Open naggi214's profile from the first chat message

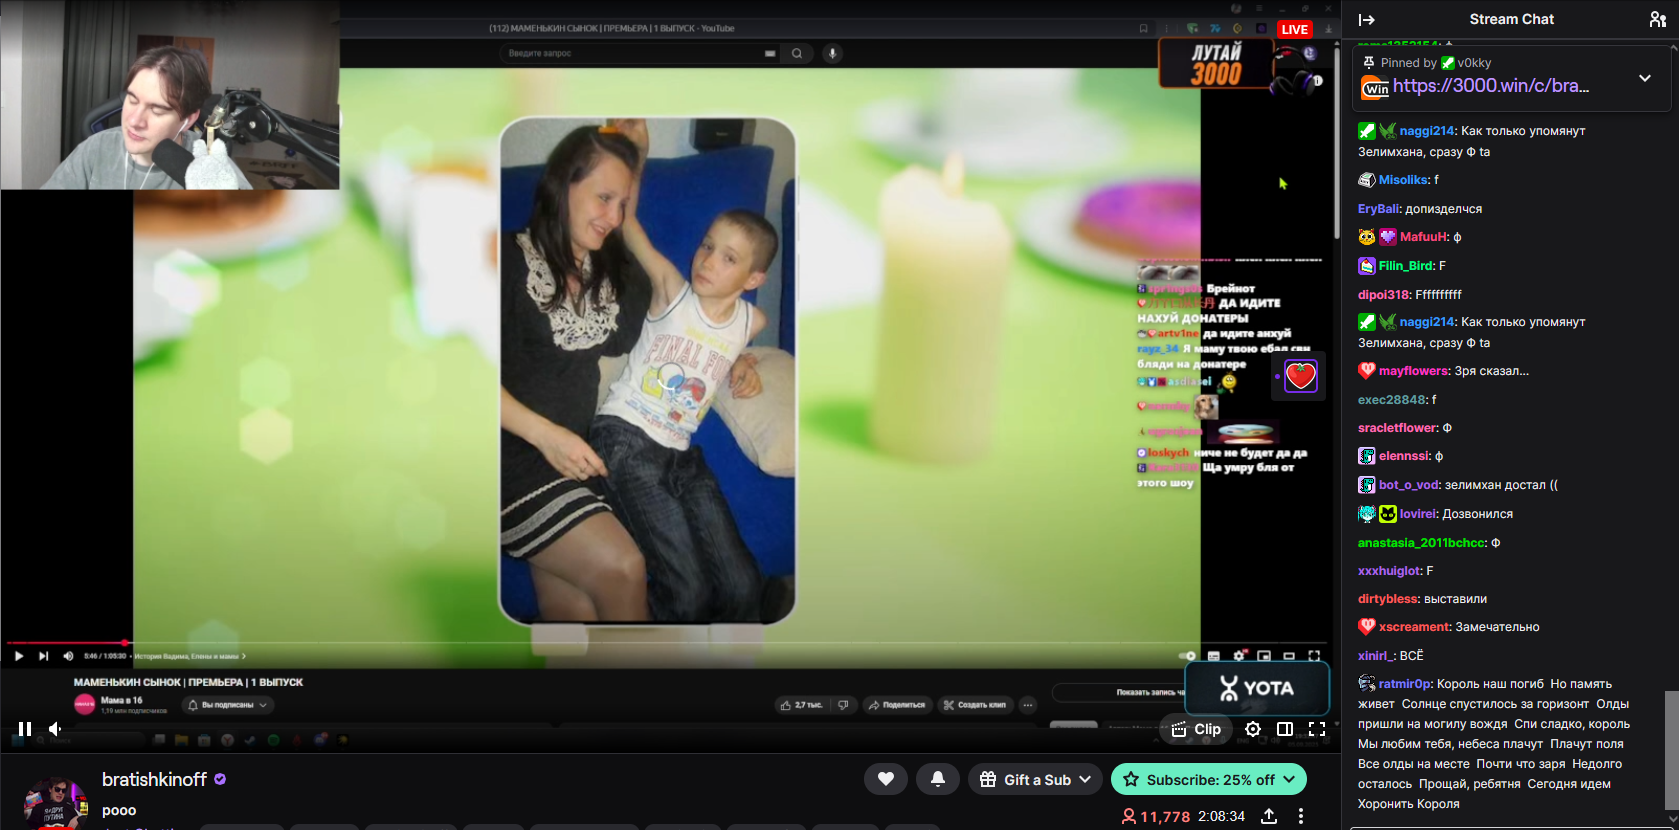[1427, 131]
